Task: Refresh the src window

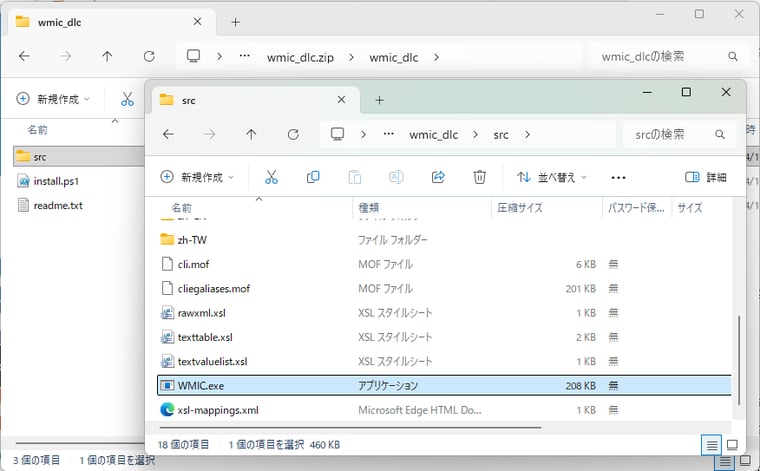Action: click(293, 134)
